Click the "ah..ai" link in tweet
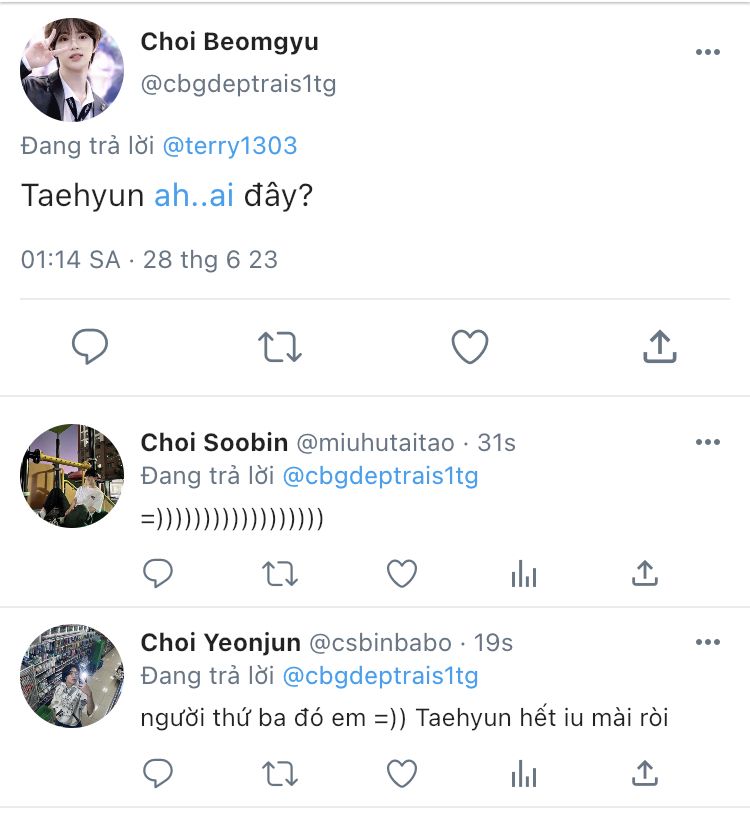 click(x=194, y=196)
